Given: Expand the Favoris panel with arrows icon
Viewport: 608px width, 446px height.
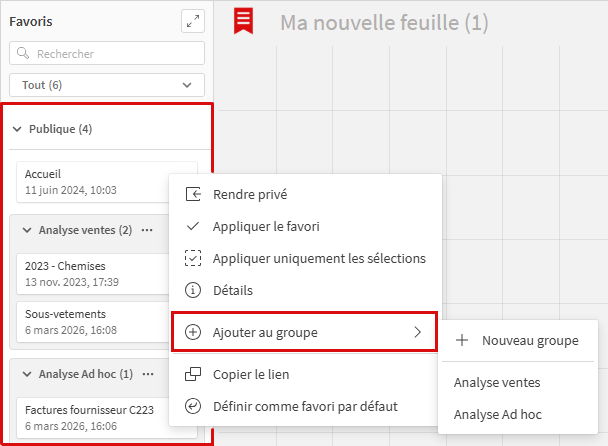Looking at the screenshot, I should click(193, 21).
